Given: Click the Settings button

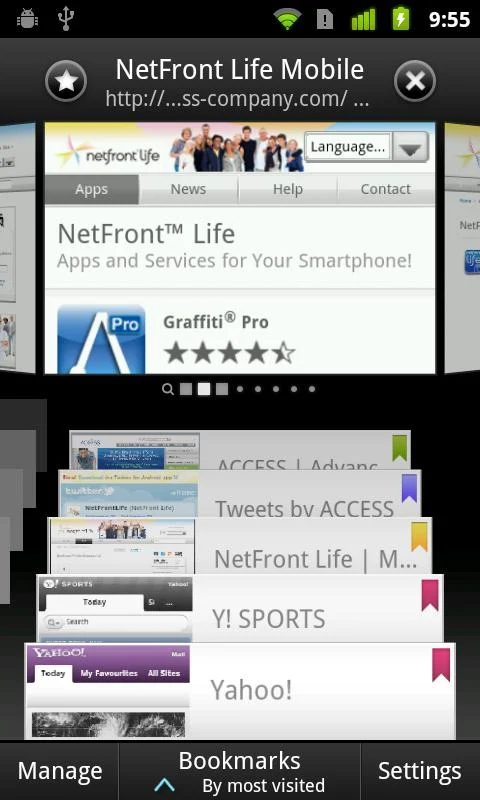Looking at the screenshot, I should (420, 771).
